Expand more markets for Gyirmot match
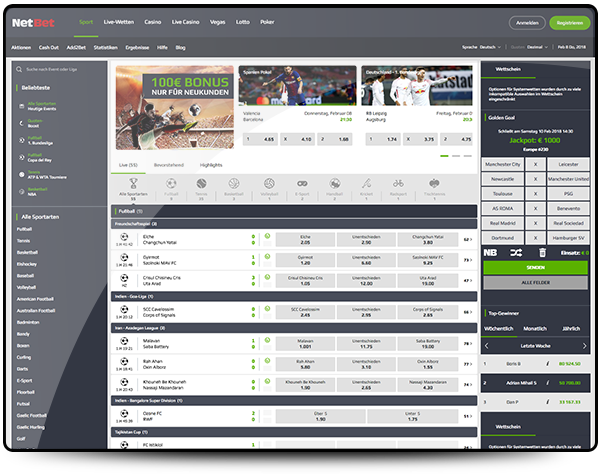The width and height of the screenshot is (600, 474). tap(468, 260)
